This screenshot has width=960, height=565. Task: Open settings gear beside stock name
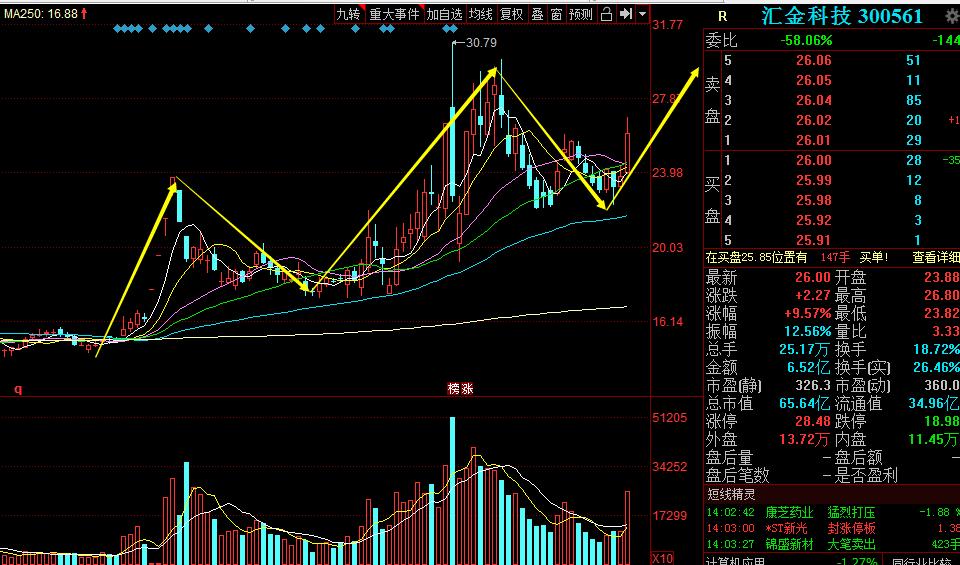[x=948, y=16]
